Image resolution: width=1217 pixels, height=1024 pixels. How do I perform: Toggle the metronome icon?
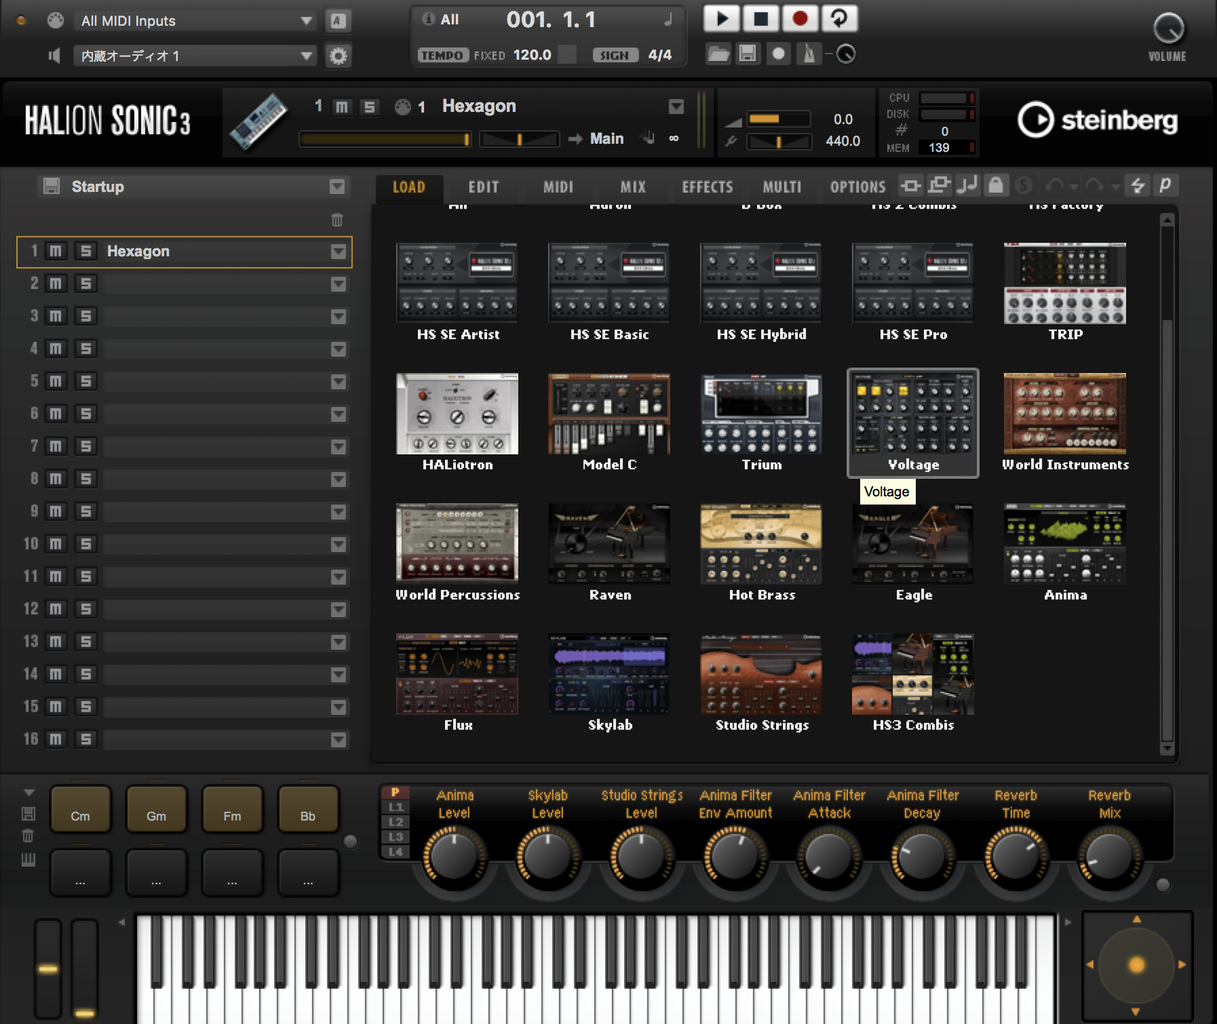pos(808,54)
